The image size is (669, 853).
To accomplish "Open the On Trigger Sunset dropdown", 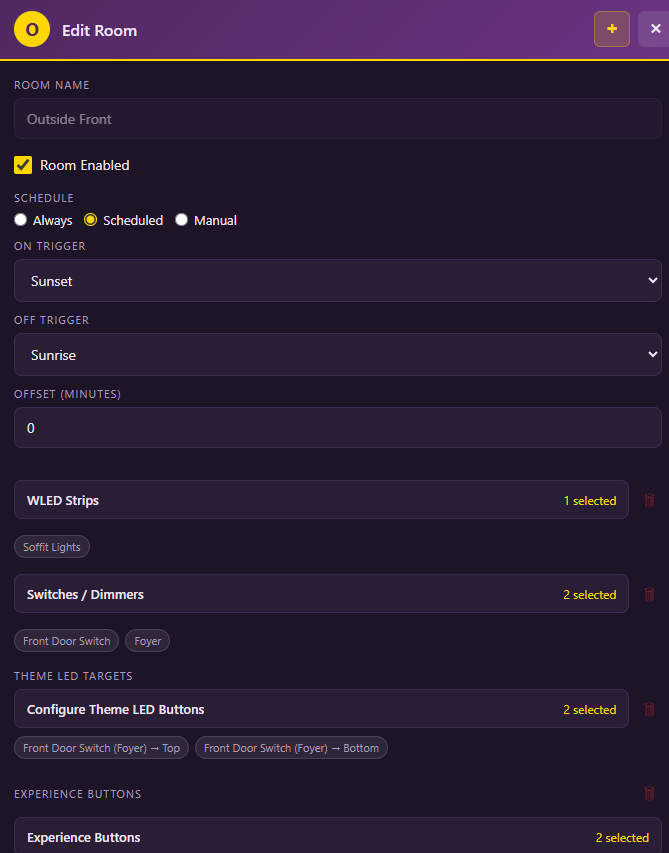I will (337, 281).
